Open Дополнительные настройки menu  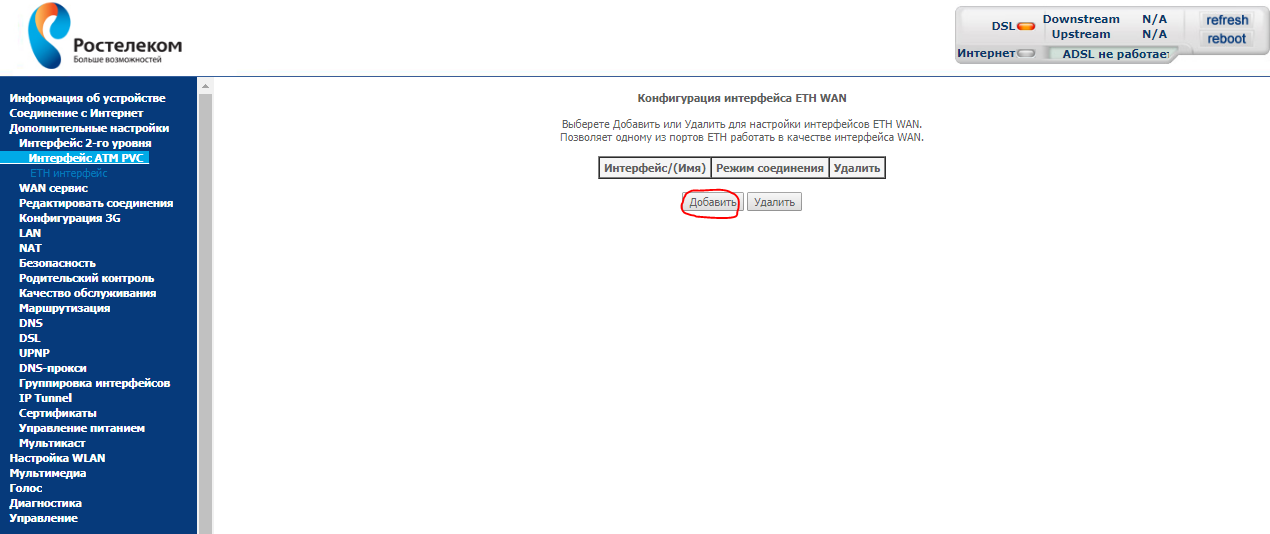point(89,128)
